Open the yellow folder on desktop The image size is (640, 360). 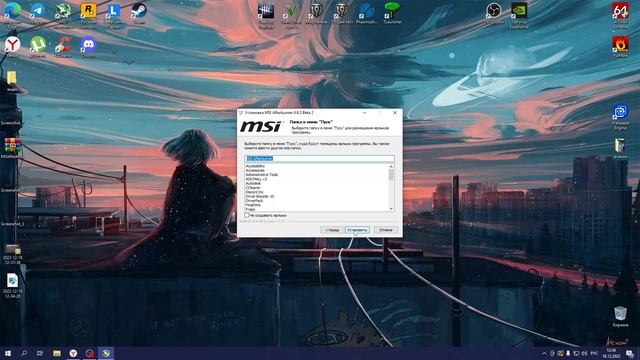12,78
